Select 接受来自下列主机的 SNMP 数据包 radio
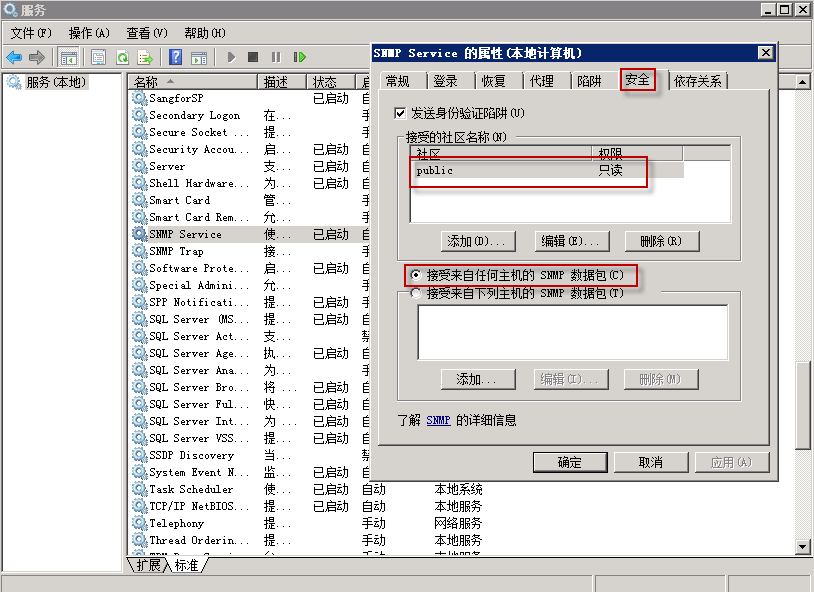 click(416, 293)
